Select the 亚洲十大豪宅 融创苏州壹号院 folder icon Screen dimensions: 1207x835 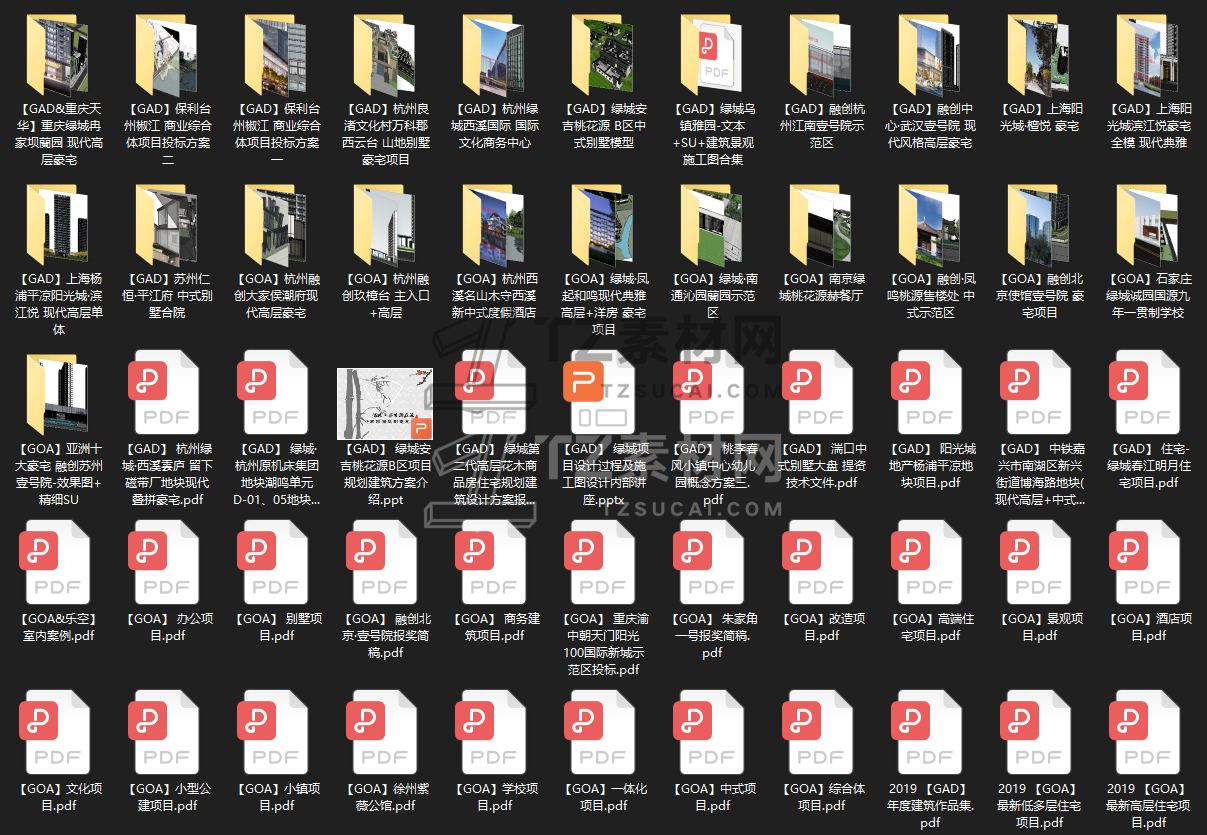click(59, 396)
